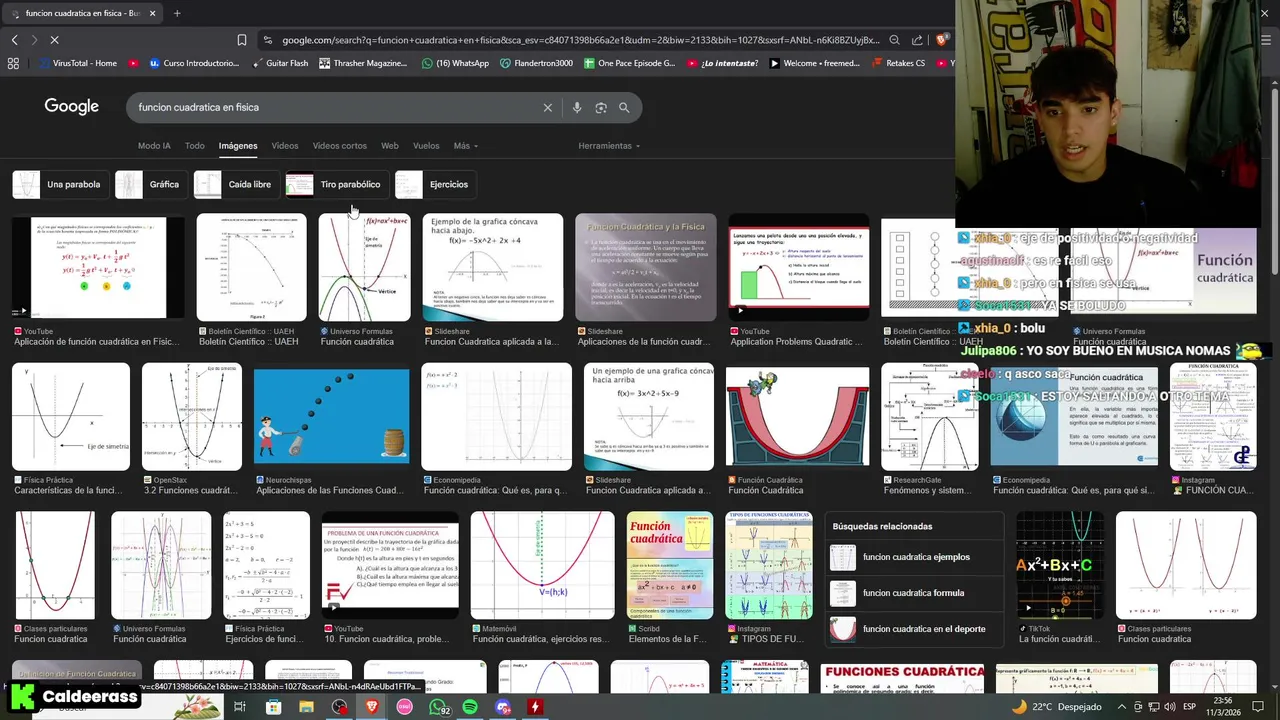
Task: Select related search funcion cuadratica ejemplos
Action: pyautogui.click(x=915, y=557)
